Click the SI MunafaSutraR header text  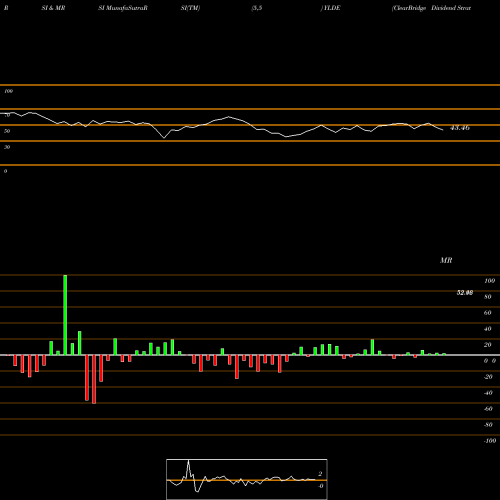(x=123, y=8)
